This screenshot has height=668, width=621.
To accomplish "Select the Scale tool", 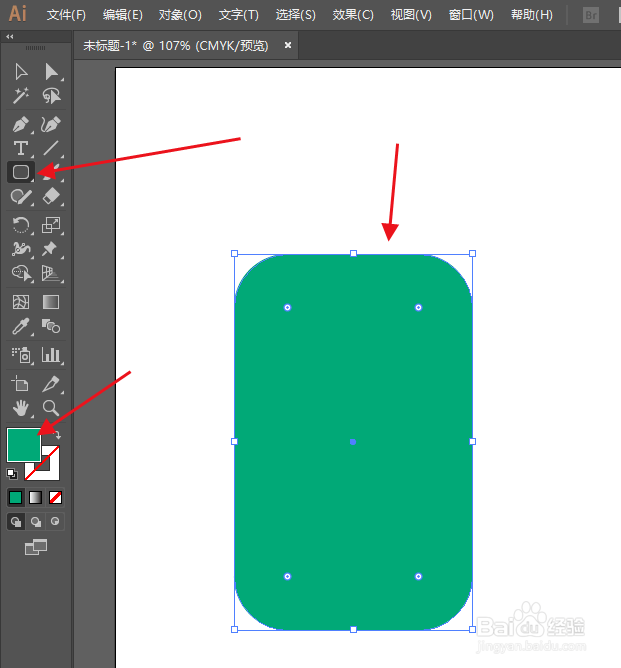I will point(51,225).
